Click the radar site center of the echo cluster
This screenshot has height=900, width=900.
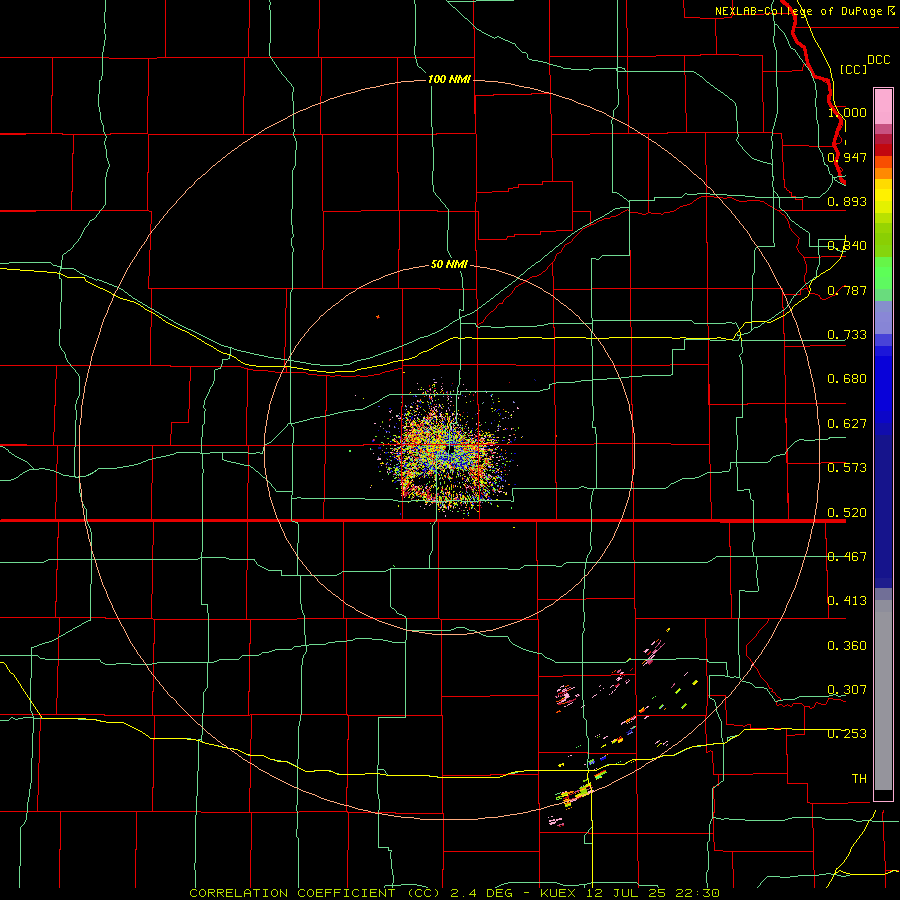[449, 447]
